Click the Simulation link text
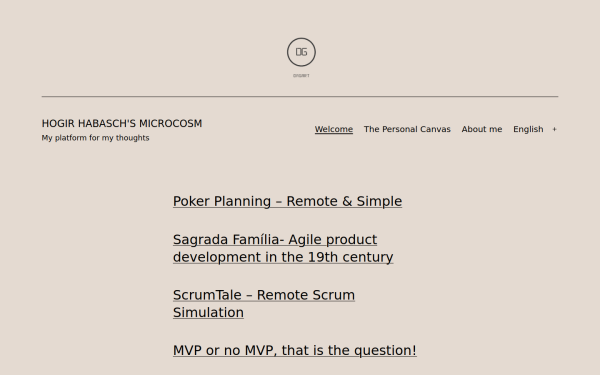The image size is (600, 375). coord(208,313)
